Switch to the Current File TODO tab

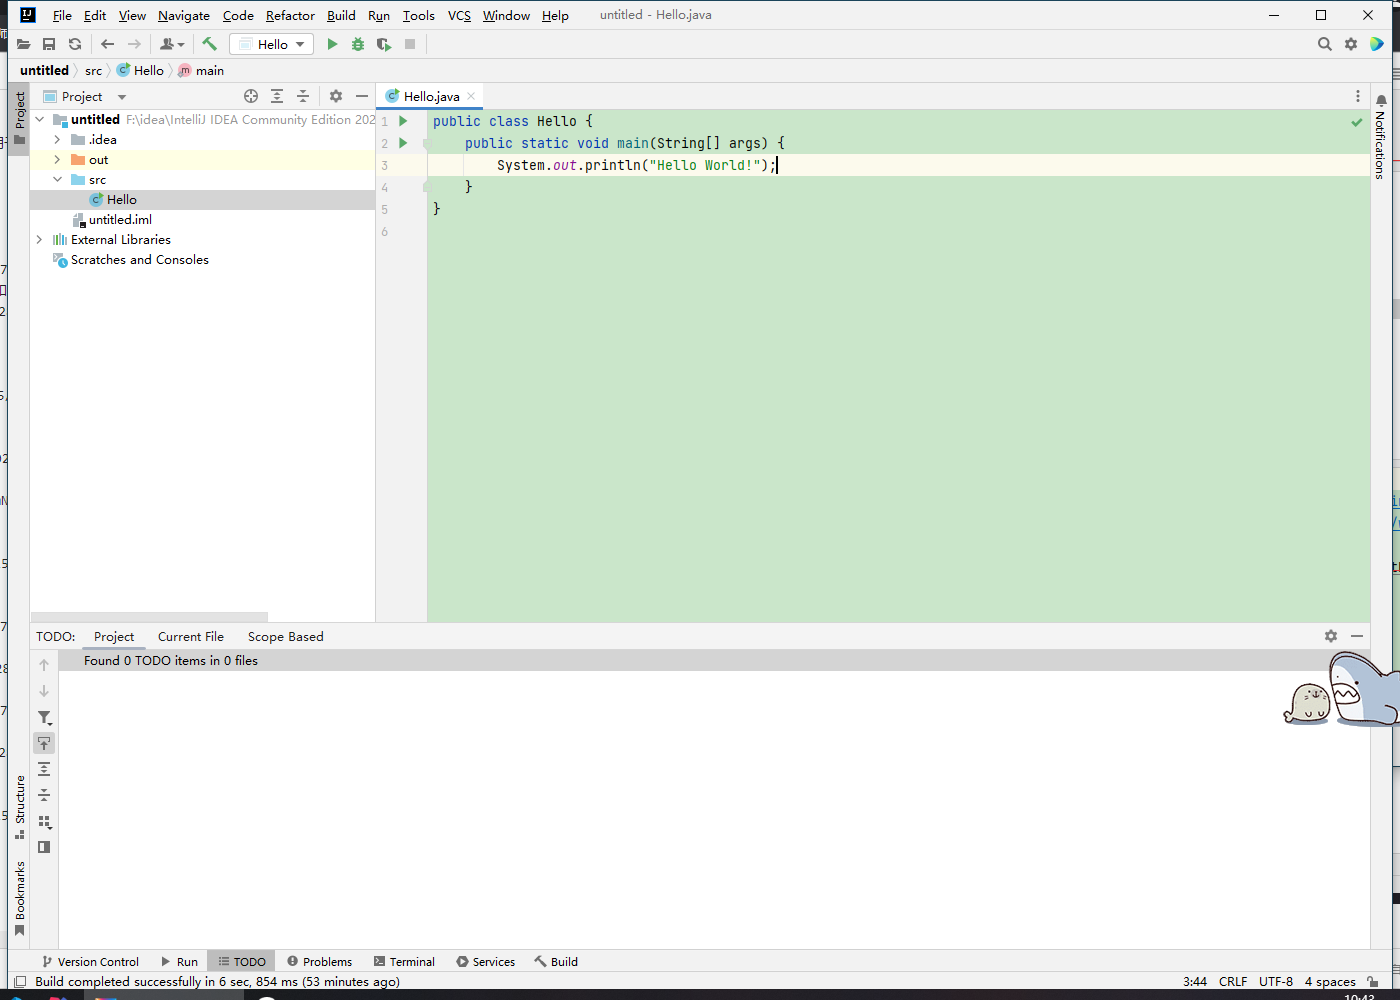(x=191, y=636)
